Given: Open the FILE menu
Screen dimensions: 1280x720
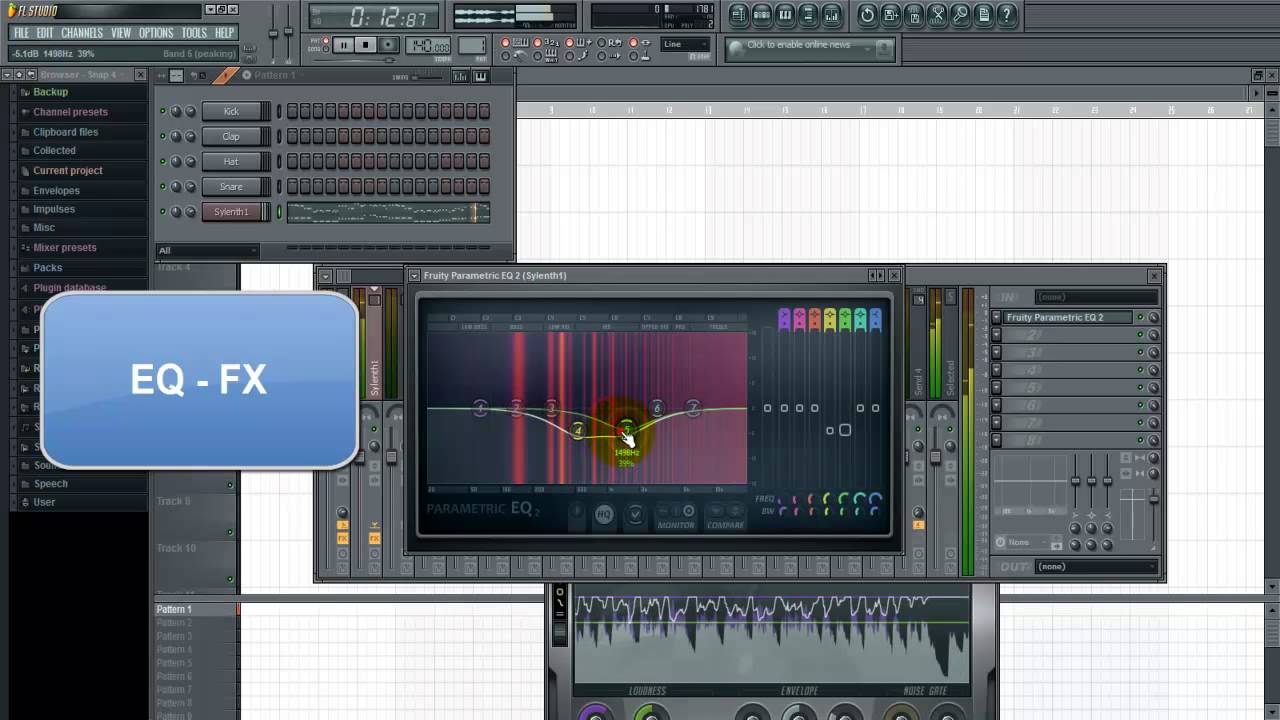Looking at the screenshot, I should coord(21,33).
